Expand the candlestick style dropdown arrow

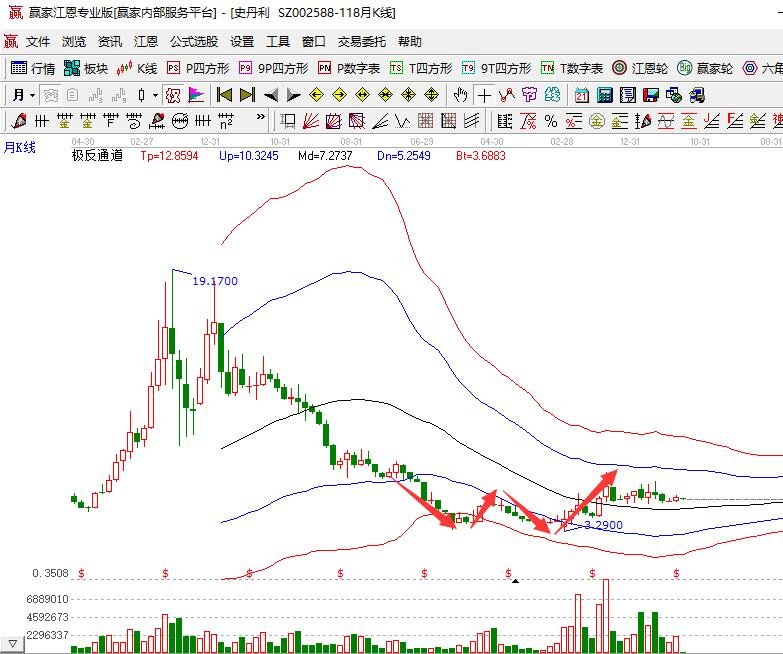[x=155, y=95]
